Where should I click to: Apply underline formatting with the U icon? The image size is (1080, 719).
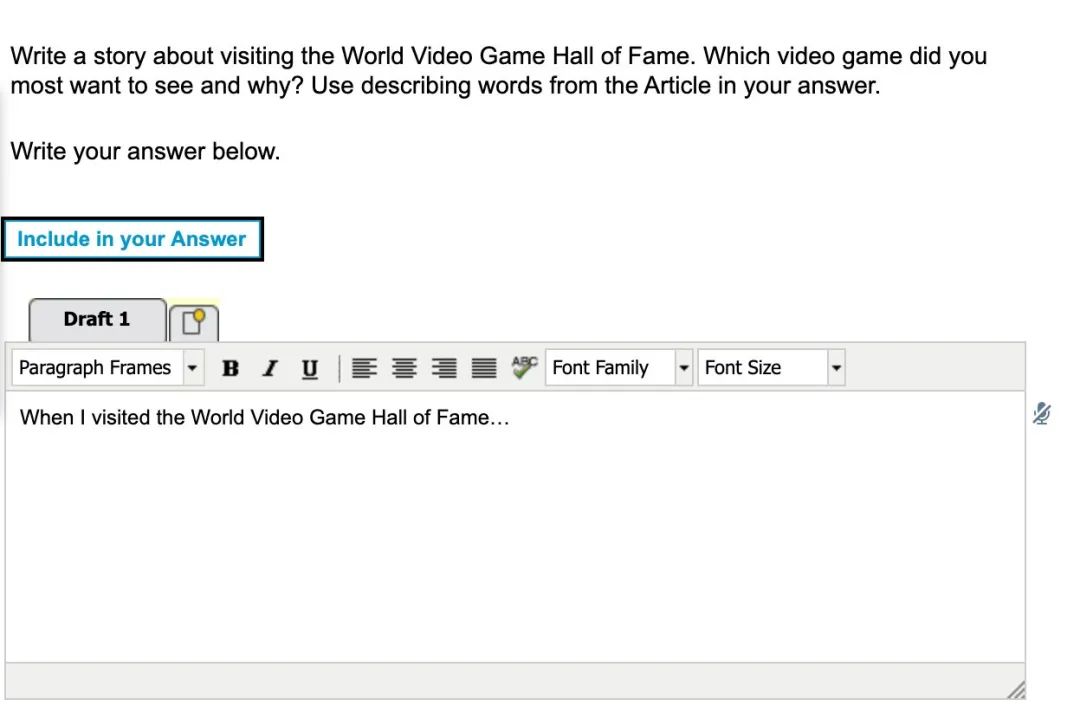click(x=310, y=368)
